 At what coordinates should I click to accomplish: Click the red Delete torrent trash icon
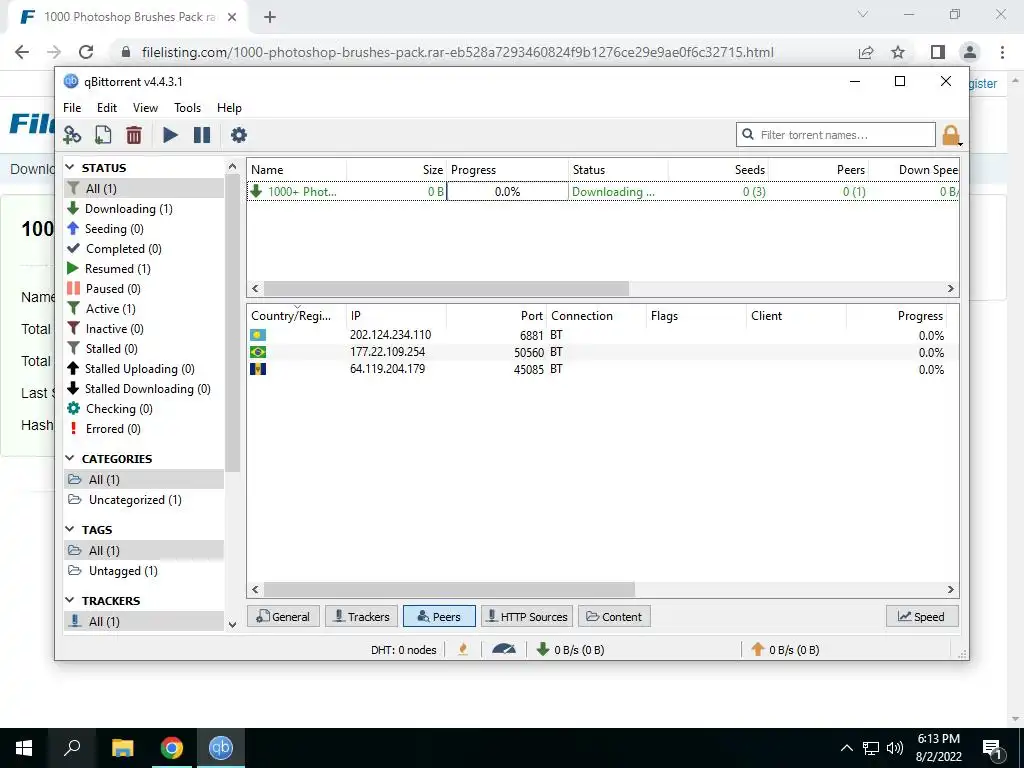[134, 135]
